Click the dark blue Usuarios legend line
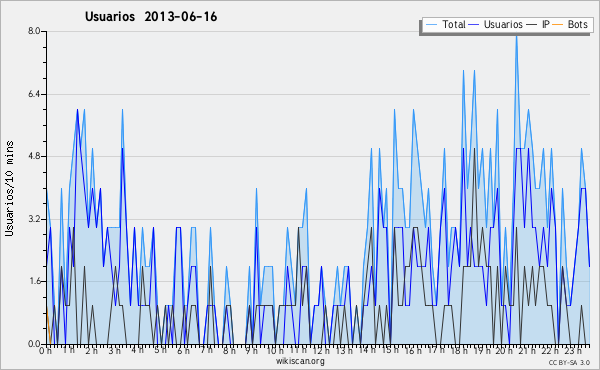Image resolution: width=600 pixels, height=370 pixels. (x=474, y=25)
